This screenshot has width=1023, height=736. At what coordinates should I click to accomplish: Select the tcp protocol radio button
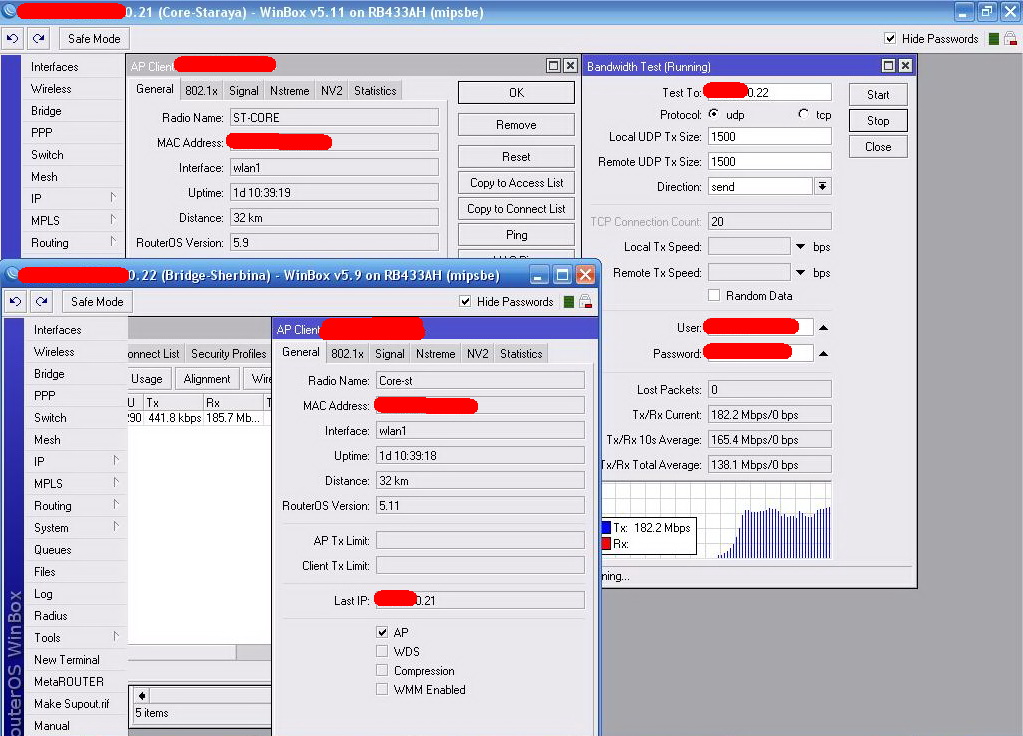pyautogui.click(x=804, y=115)
